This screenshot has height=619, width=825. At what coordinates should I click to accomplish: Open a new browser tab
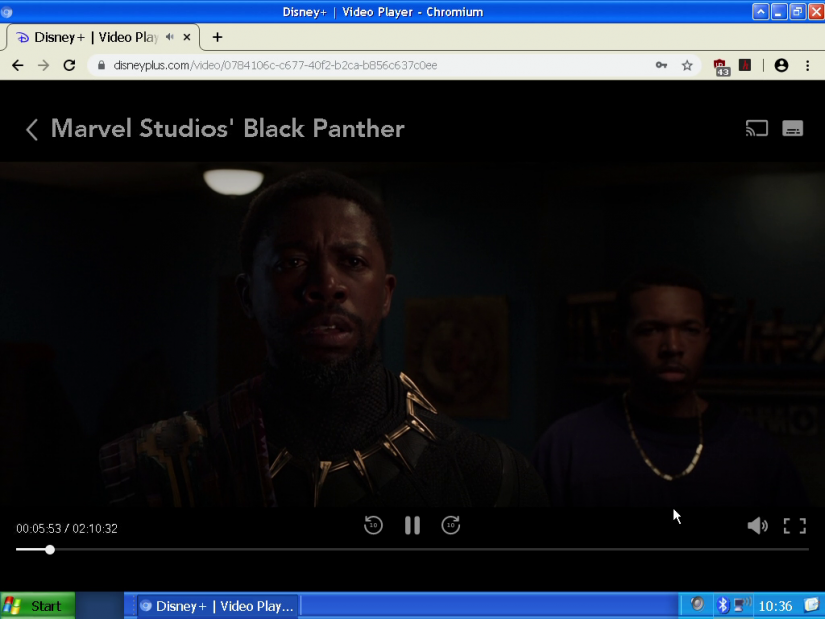217,37
